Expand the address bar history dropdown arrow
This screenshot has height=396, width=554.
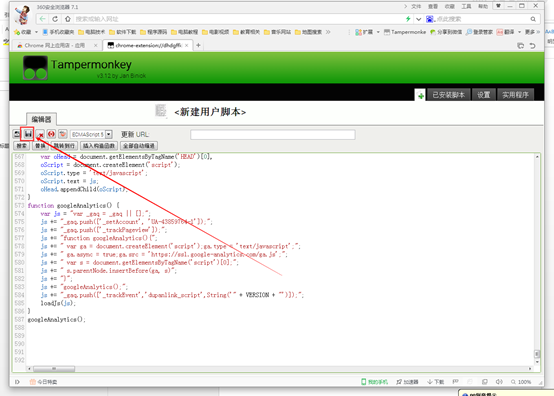click(419, 19)
